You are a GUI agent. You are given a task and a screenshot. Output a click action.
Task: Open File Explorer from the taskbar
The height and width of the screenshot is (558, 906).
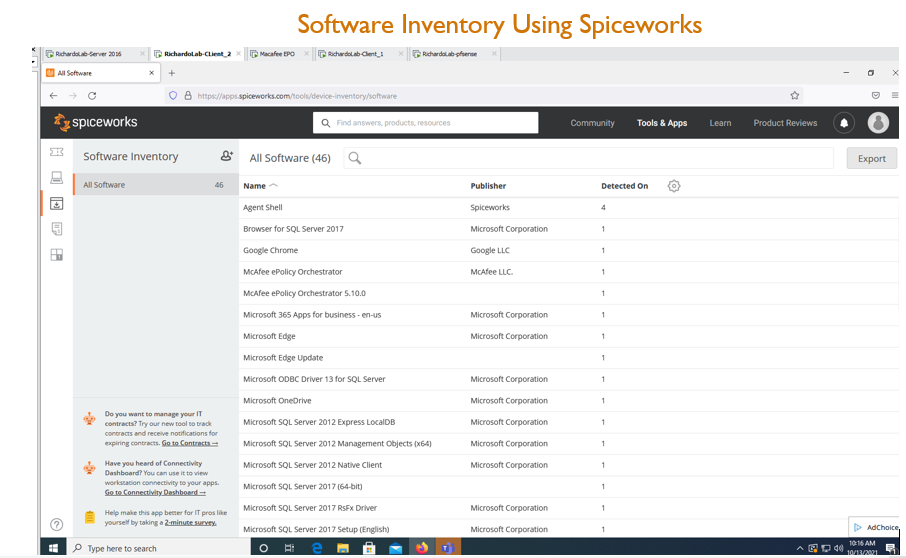click(343, 548)
